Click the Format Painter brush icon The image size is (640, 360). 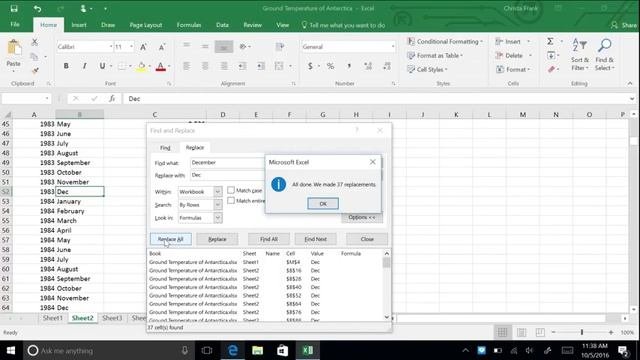pyautogui.click(x=35, y=71)
